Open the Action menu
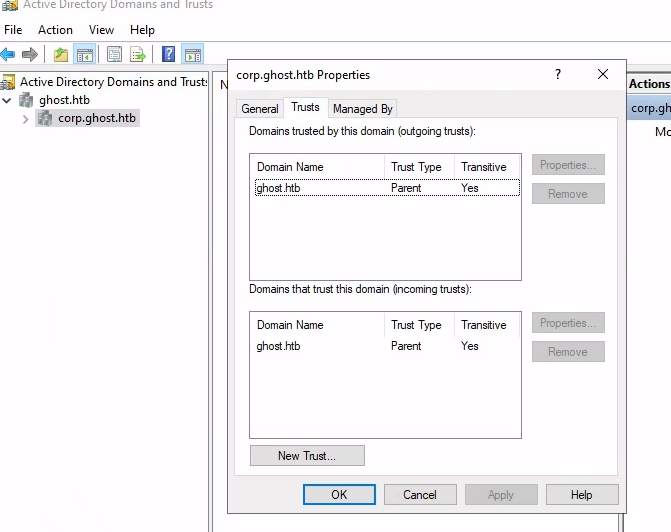This screenshot has height=532, width=671. pyautogui.click(x=55, y=30)
